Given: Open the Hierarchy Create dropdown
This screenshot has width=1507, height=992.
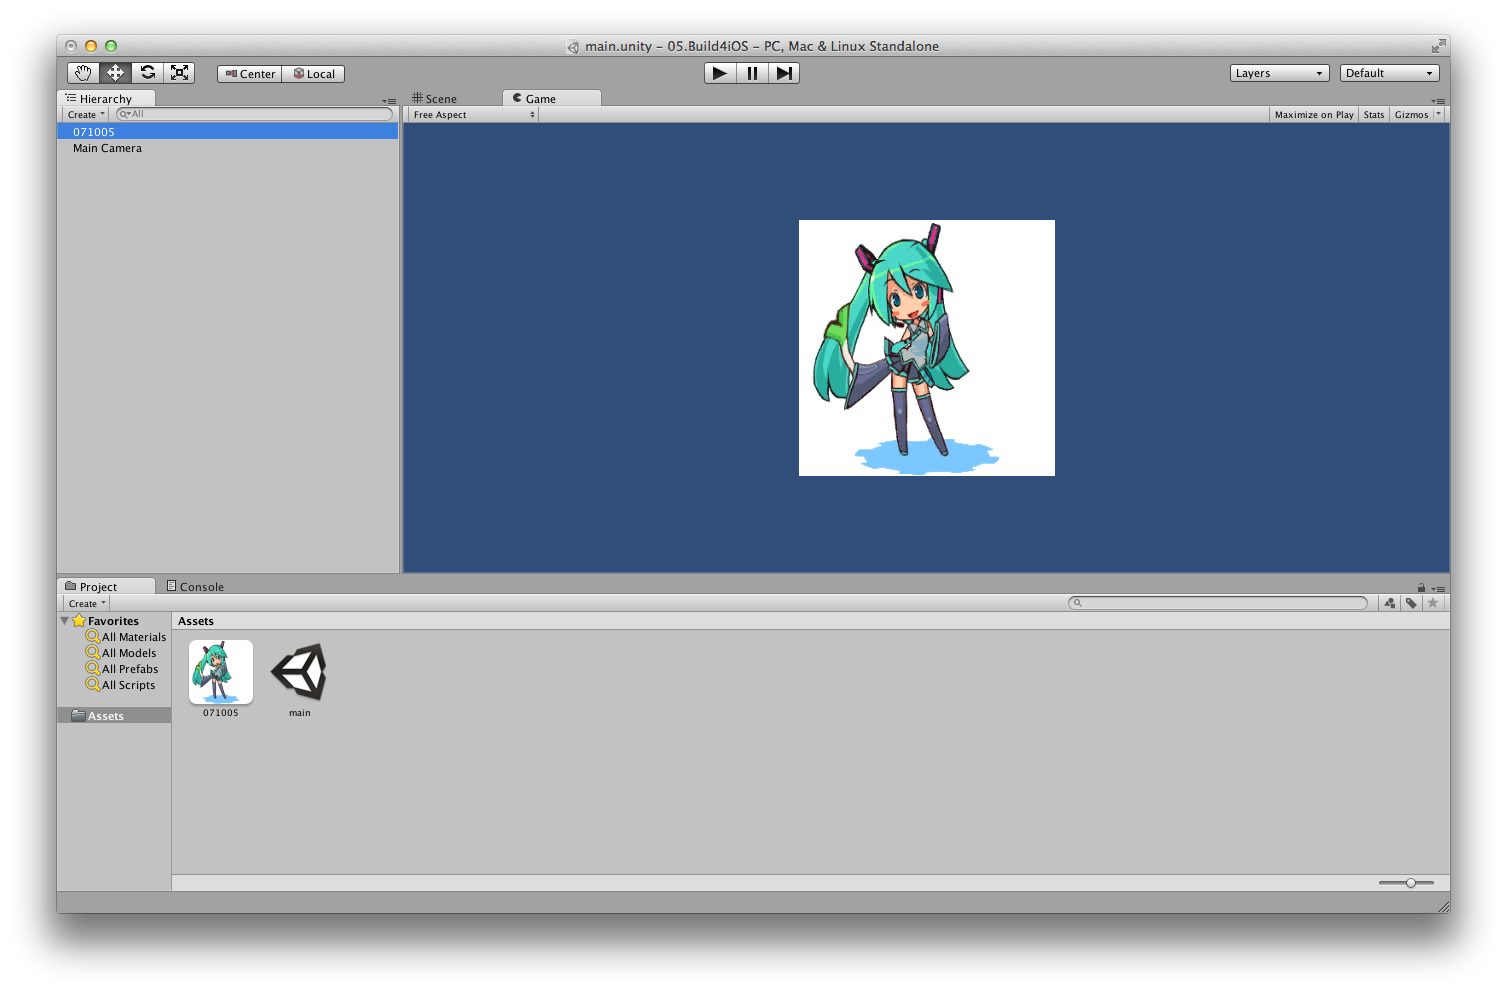Looking at the screenshot, I should click(86, 115).
